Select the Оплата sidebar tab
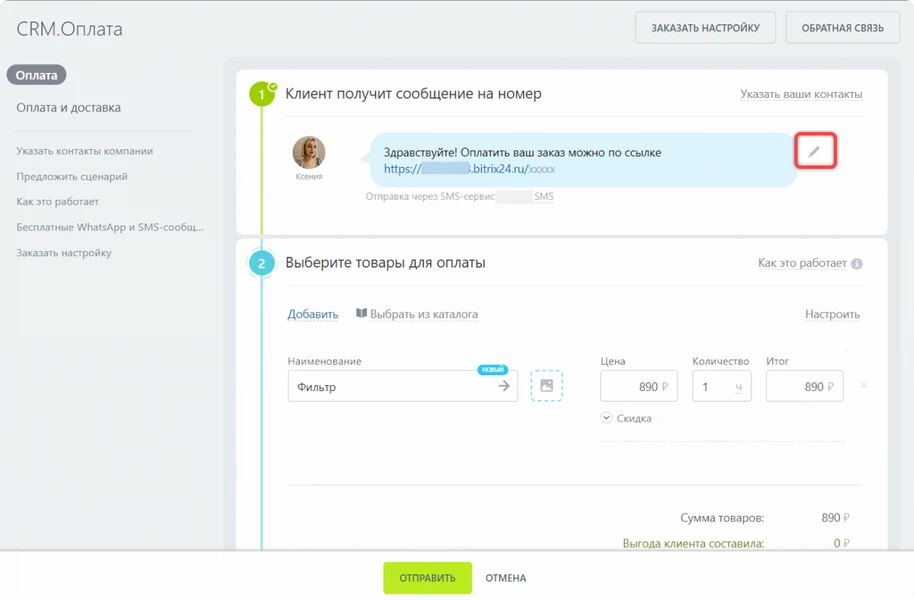 (x=35, y=74)
